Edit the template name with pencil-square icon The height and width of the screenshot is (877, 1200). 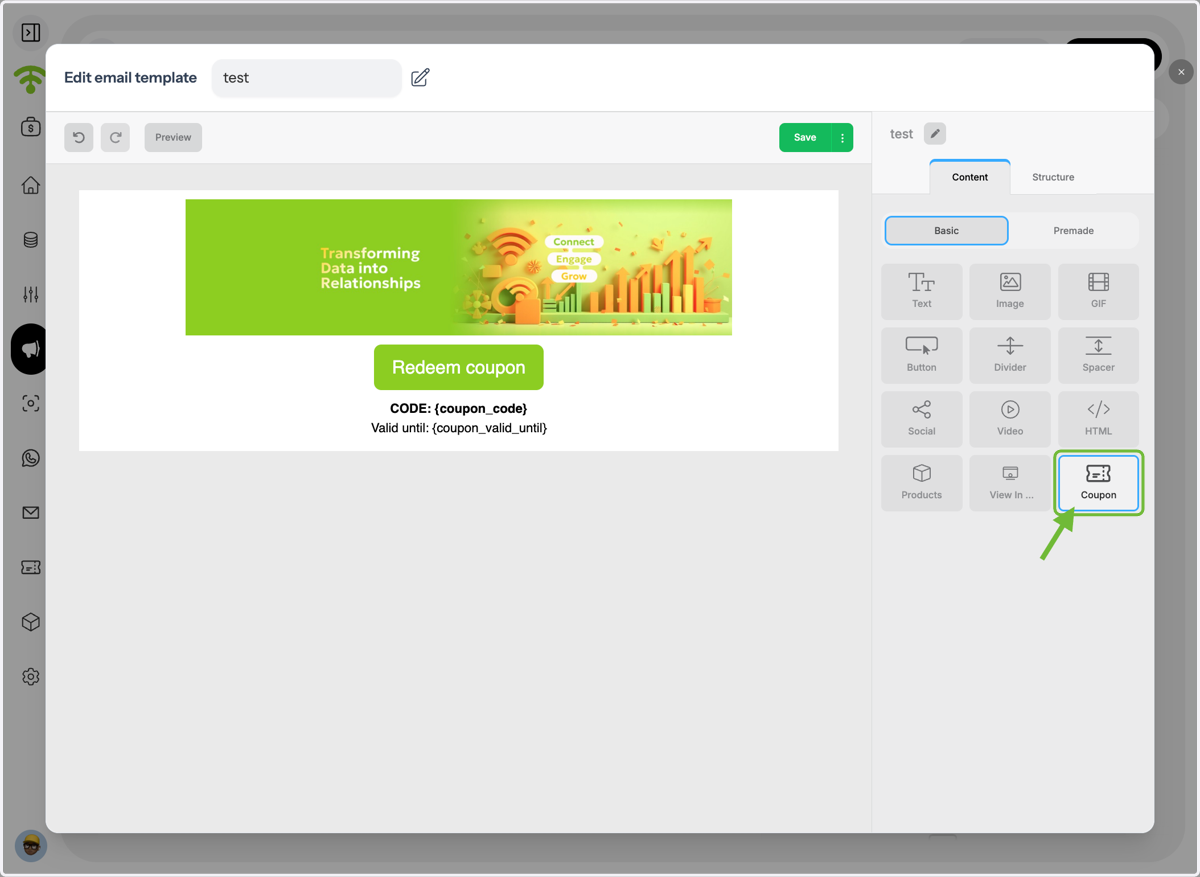[420, 78]
